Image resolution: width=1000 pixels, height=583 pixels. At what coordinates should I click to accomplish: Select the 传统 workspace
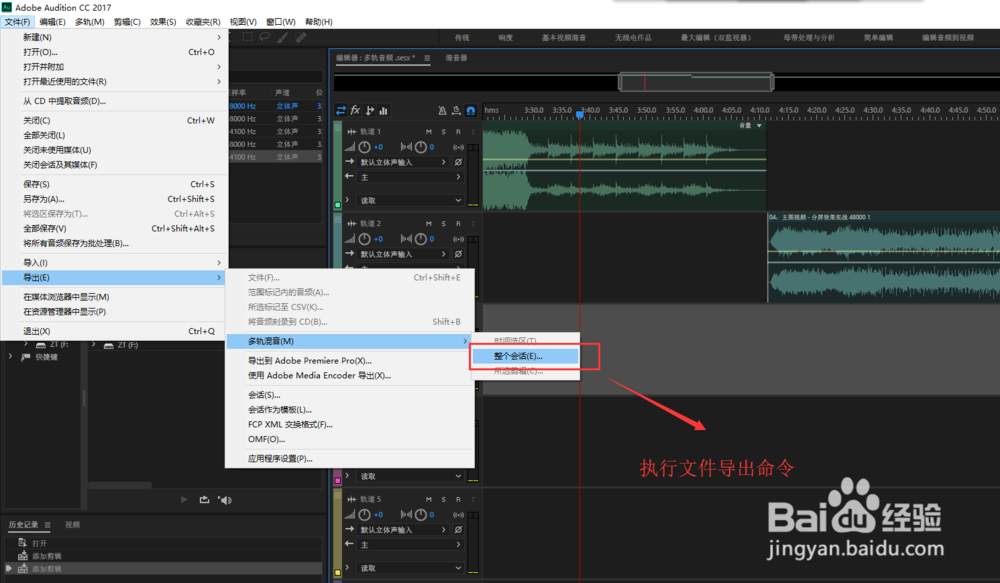[462, 38]
